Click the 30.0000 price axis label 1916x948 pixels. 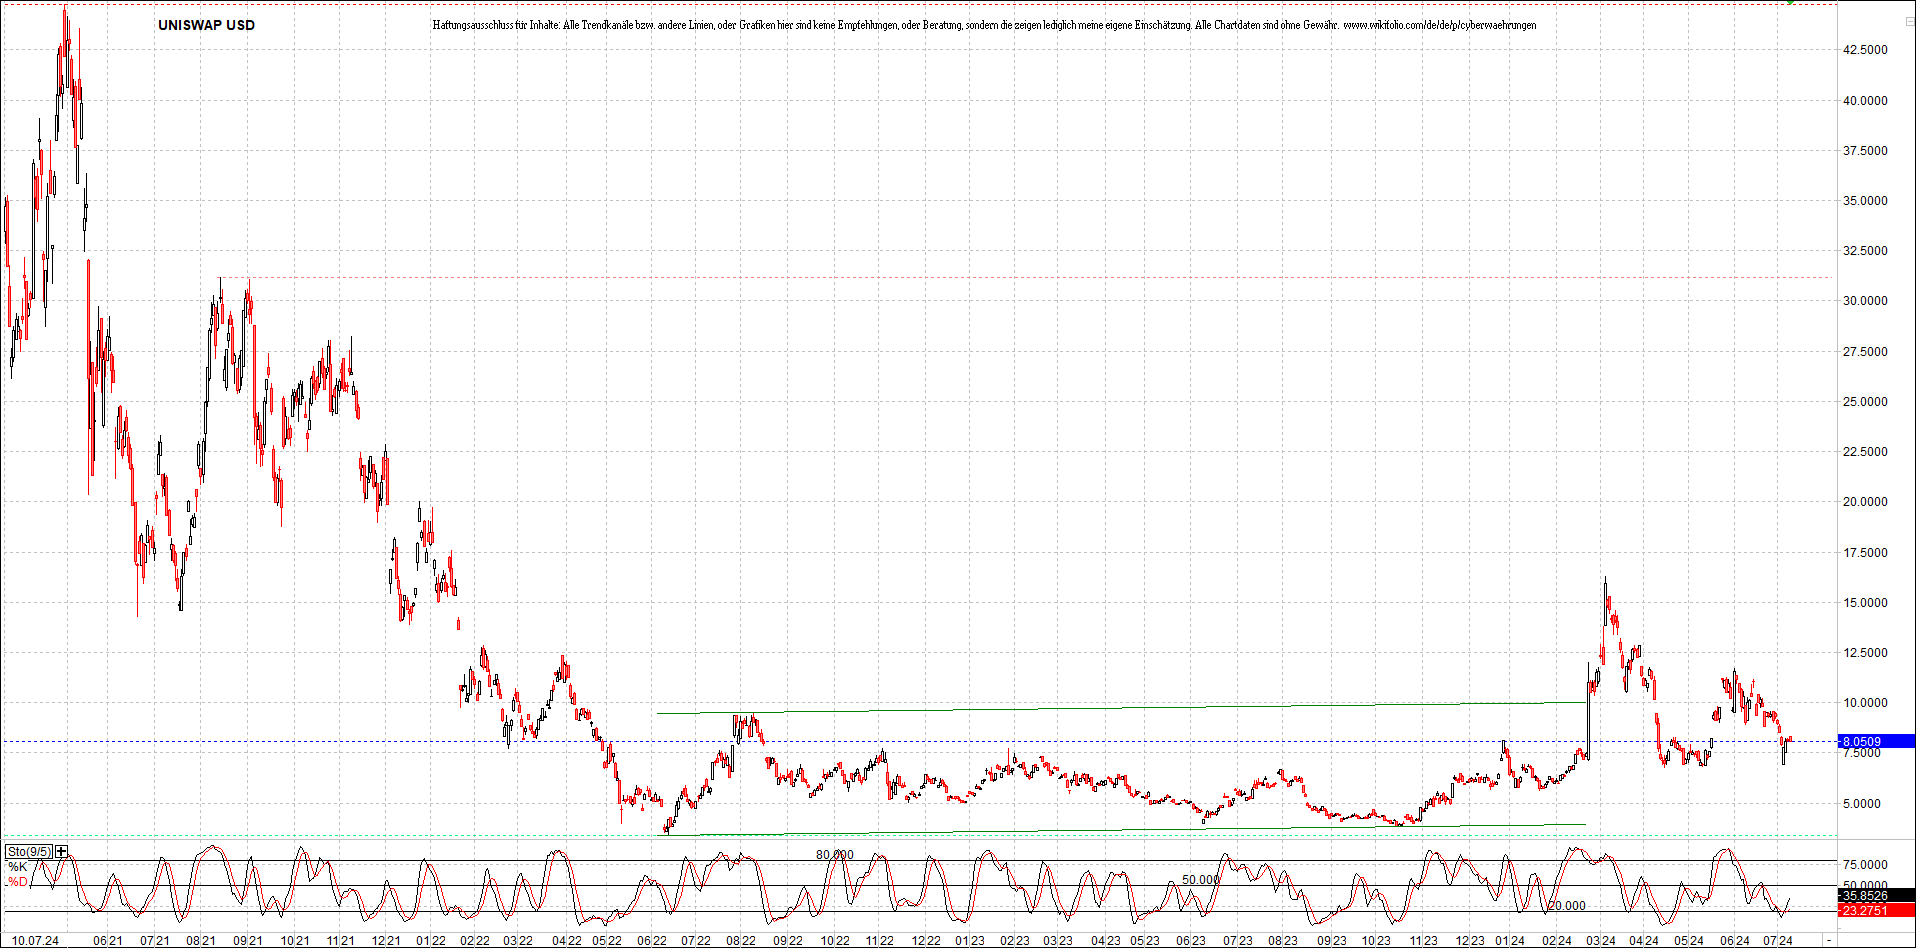(x=1866, y=301)
